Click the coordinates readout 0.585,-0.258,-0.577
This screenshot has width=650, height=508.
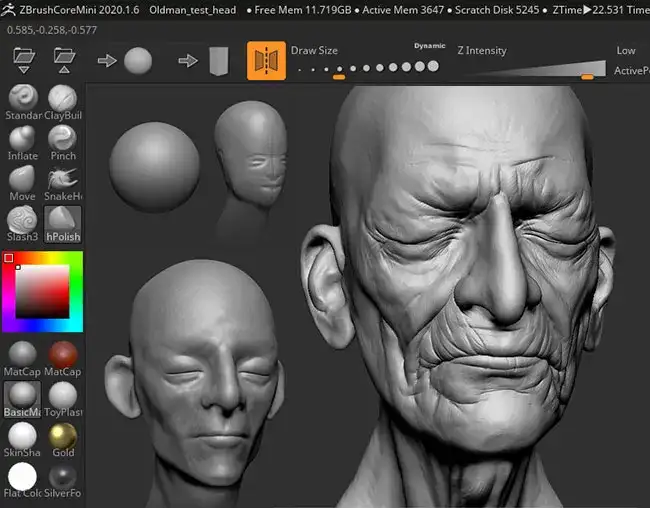click(x=52, y=30)
